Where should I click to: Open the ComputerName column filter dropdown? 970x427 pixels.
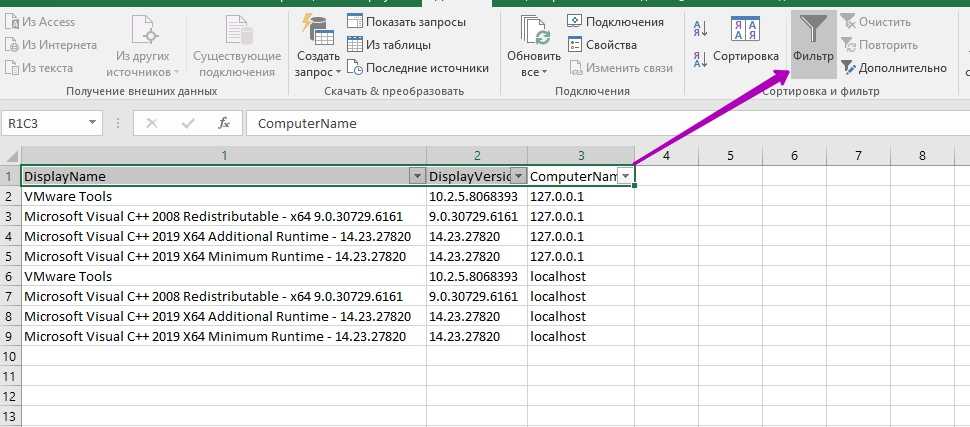tap(625, 176)
